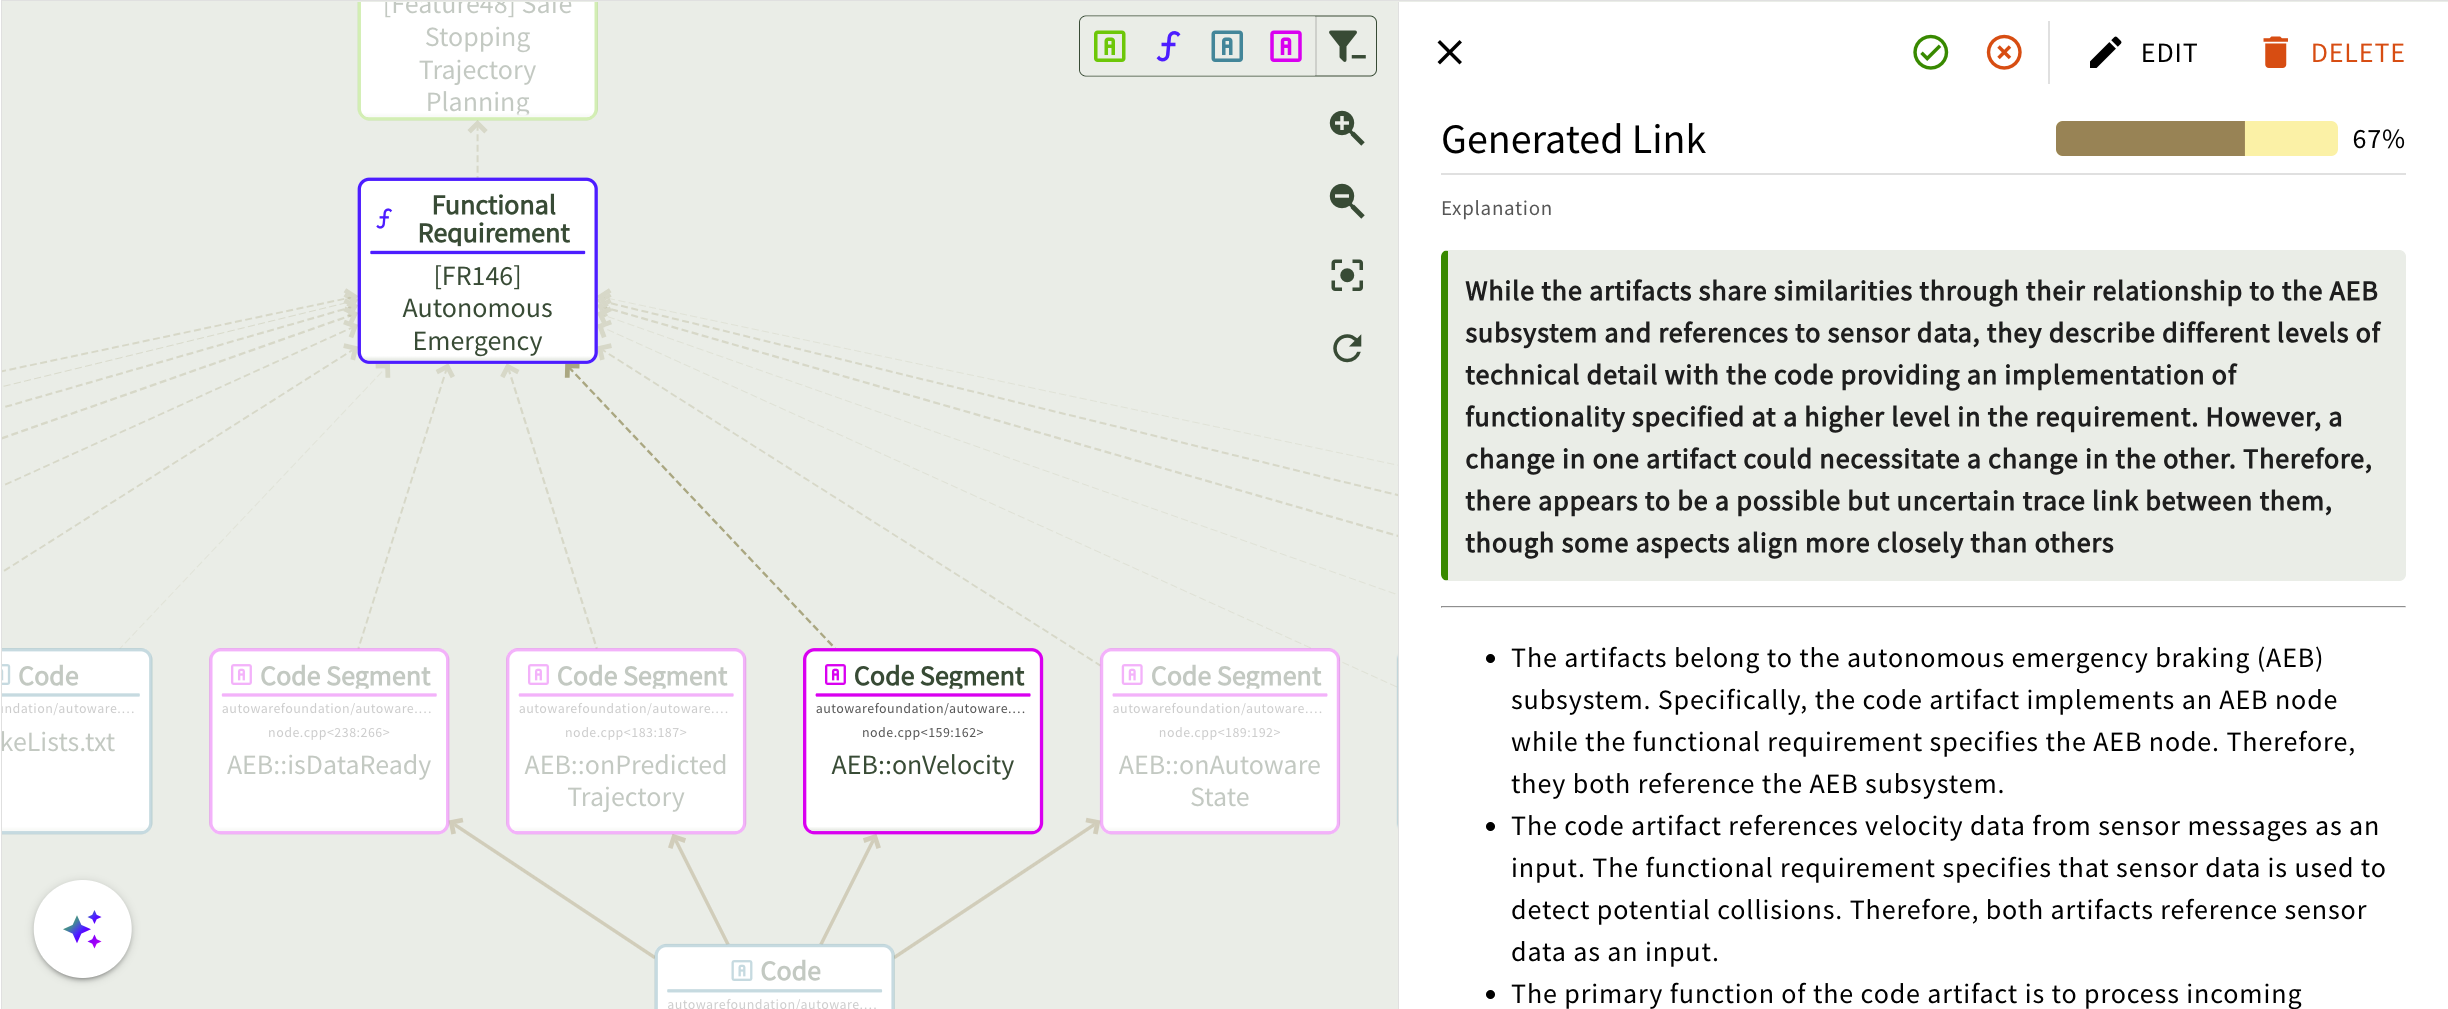Zoom out of the graph
Image resolution: width=2448 pixels, height=1009 pixels.
pyautogui.click(x=1347, y=201)
